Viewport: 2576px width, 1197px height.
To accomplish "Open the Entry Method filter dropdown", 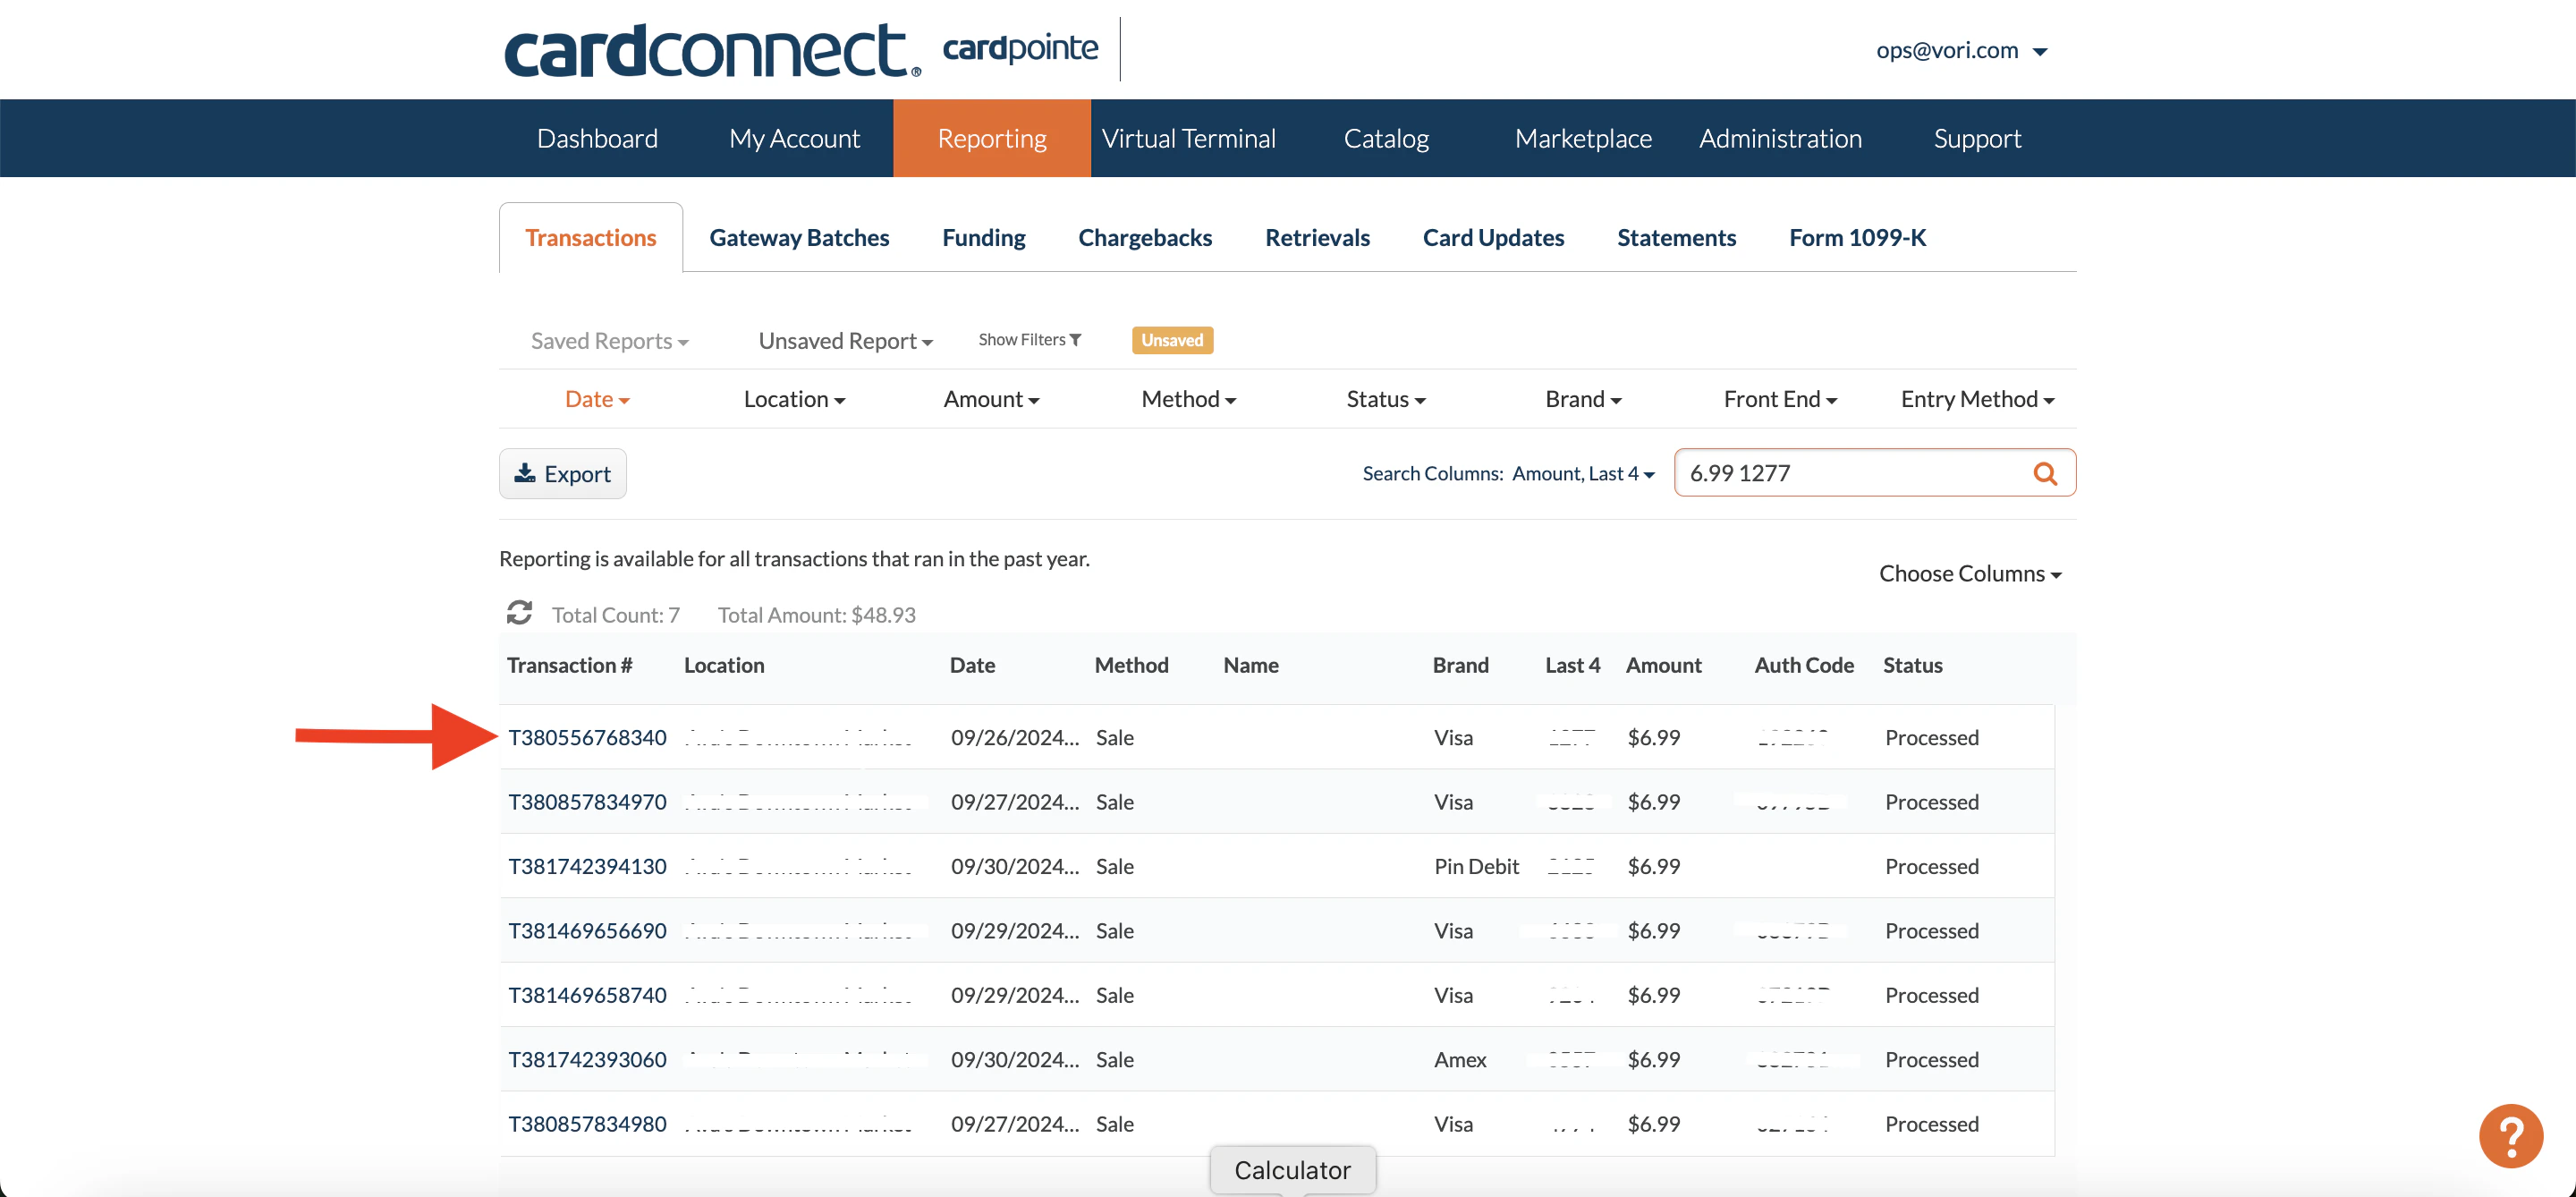I will (x=1977, y=399).
